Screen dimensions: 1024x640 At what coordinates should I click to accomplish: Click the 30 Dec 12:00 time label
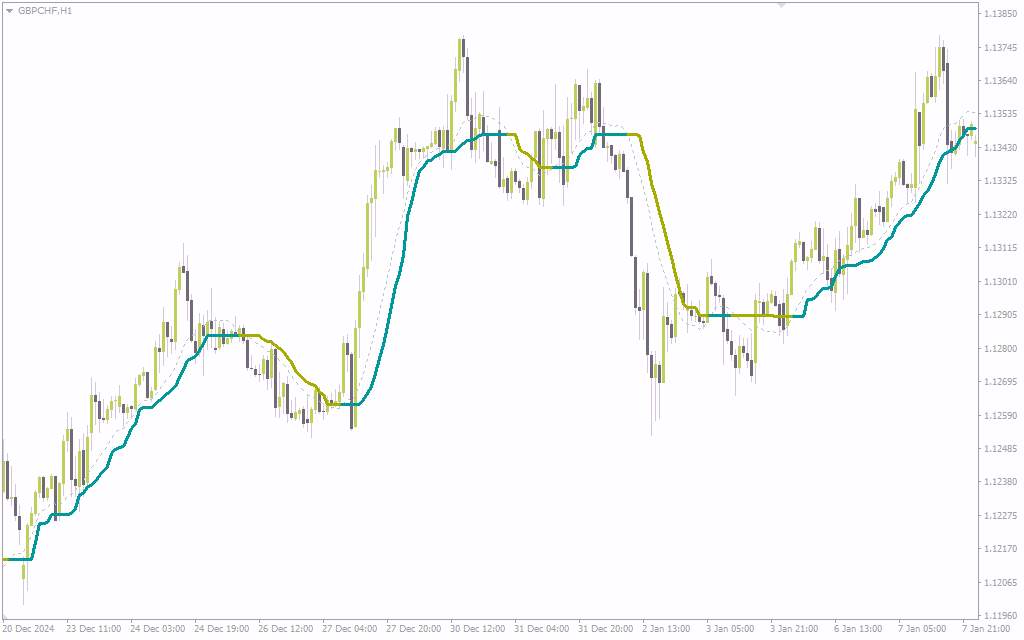pos(477,629)
